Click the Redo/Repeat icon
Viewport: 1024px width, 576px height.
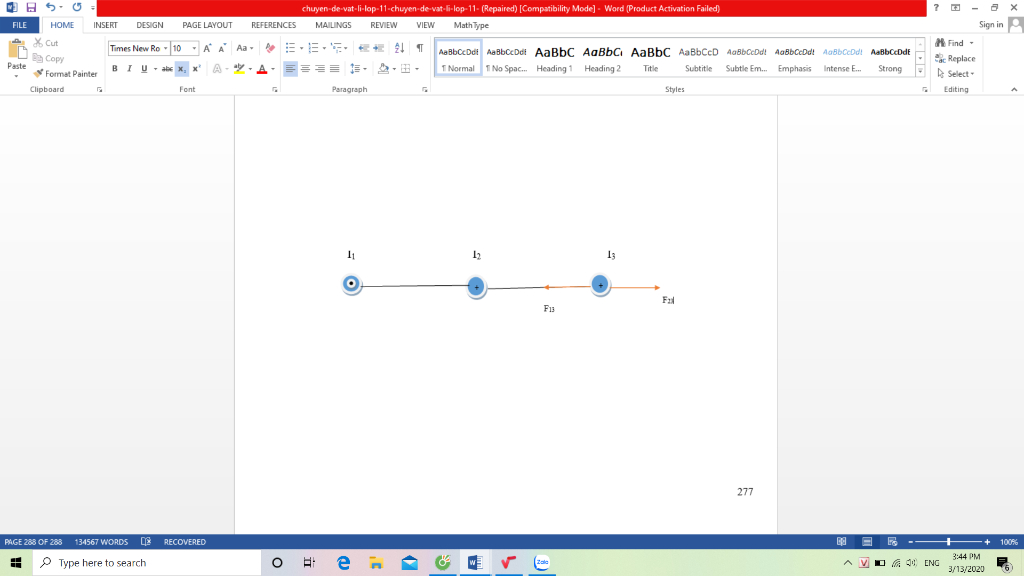(x=77, y=8)
